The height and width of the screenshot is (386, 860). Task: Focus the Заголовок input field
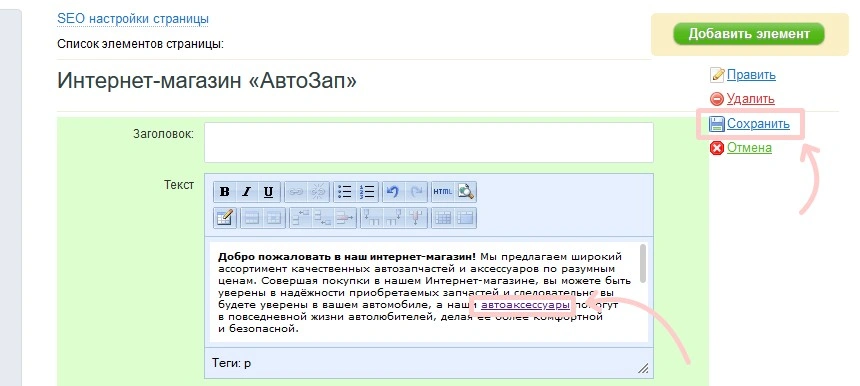[x=429, y=142]
